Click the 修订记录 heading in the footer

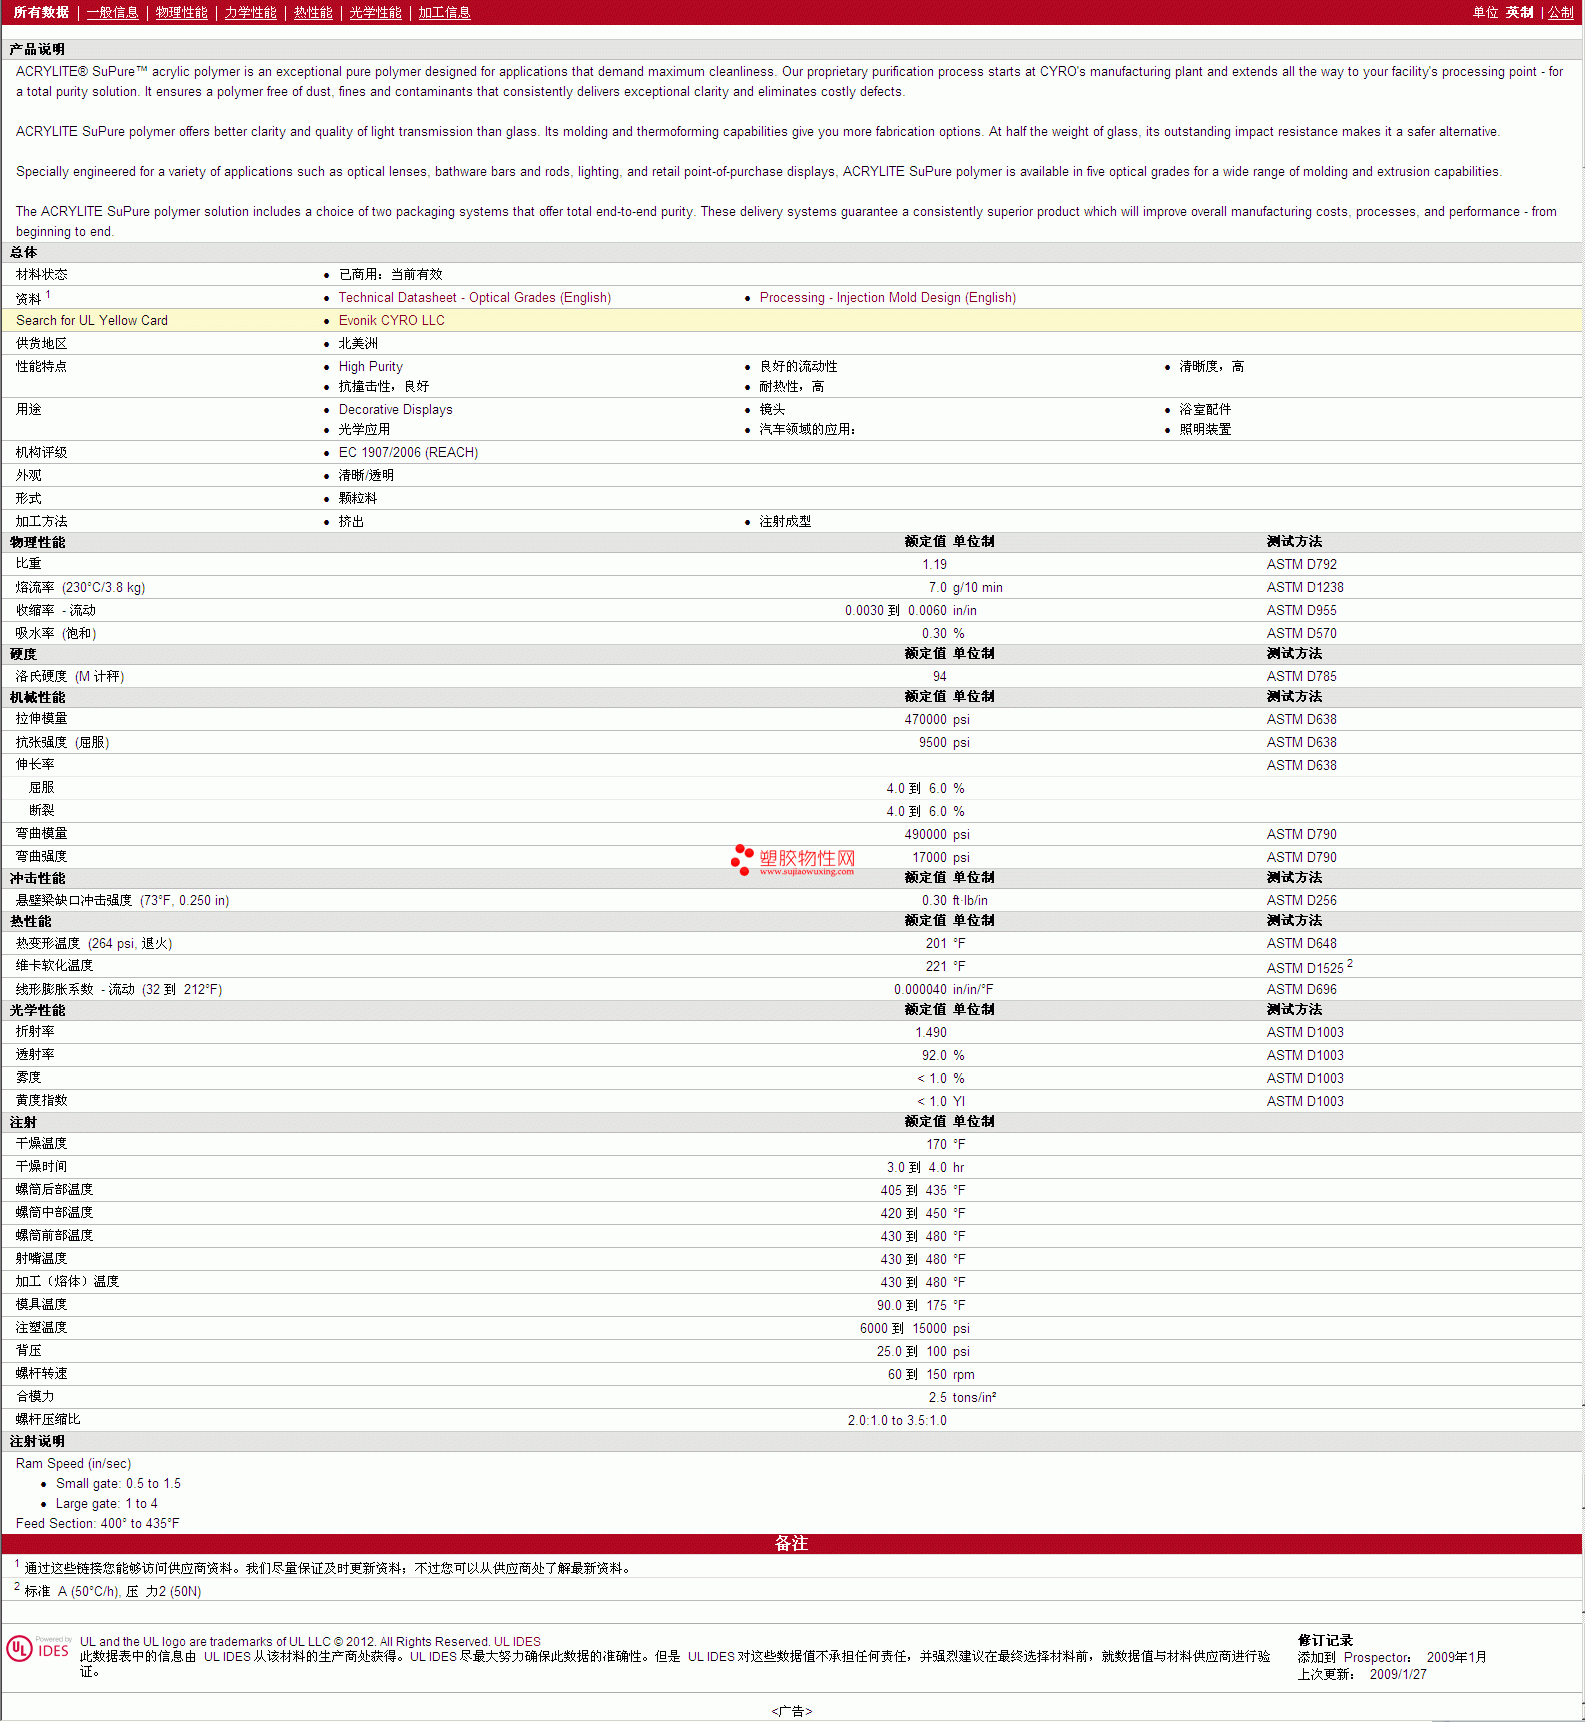[1325, 1640]
